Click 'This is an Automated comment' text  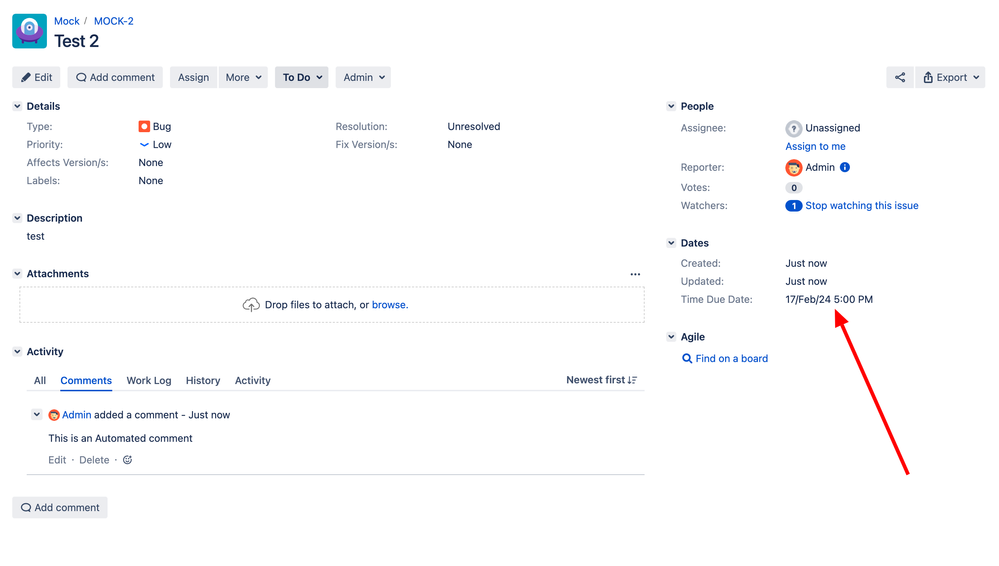click(120, 439)
